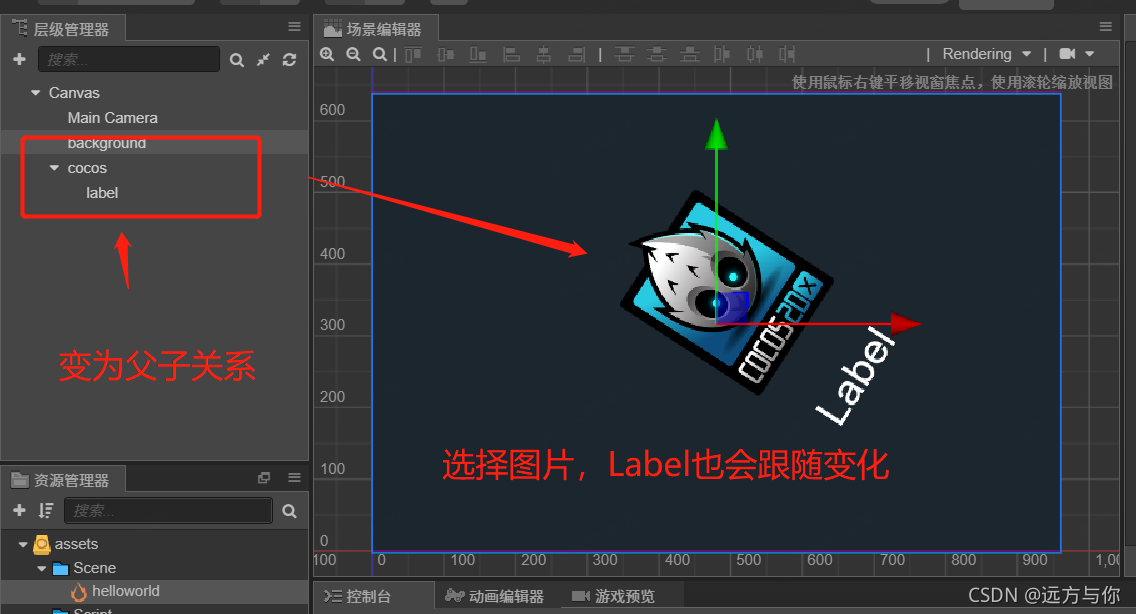The height and width of the screenshot is (614, 1136).
Task: Align right edges of selected nodes
Action: 577,54
